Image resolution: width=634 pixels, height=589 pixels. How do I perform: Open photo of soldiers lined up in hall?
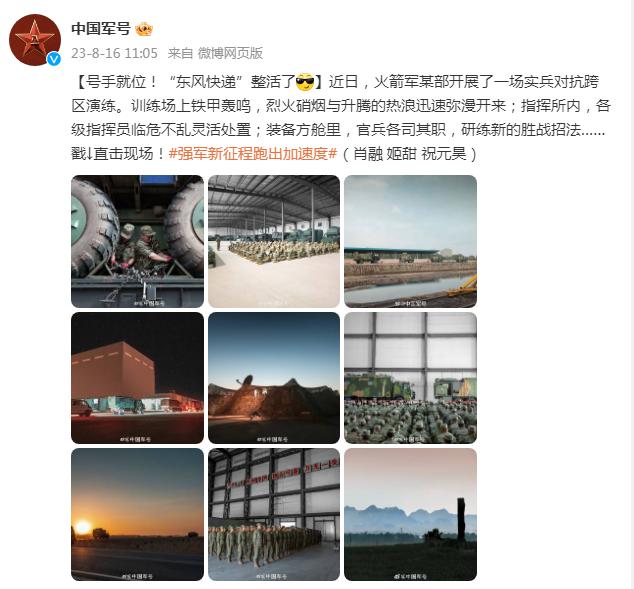274,515
